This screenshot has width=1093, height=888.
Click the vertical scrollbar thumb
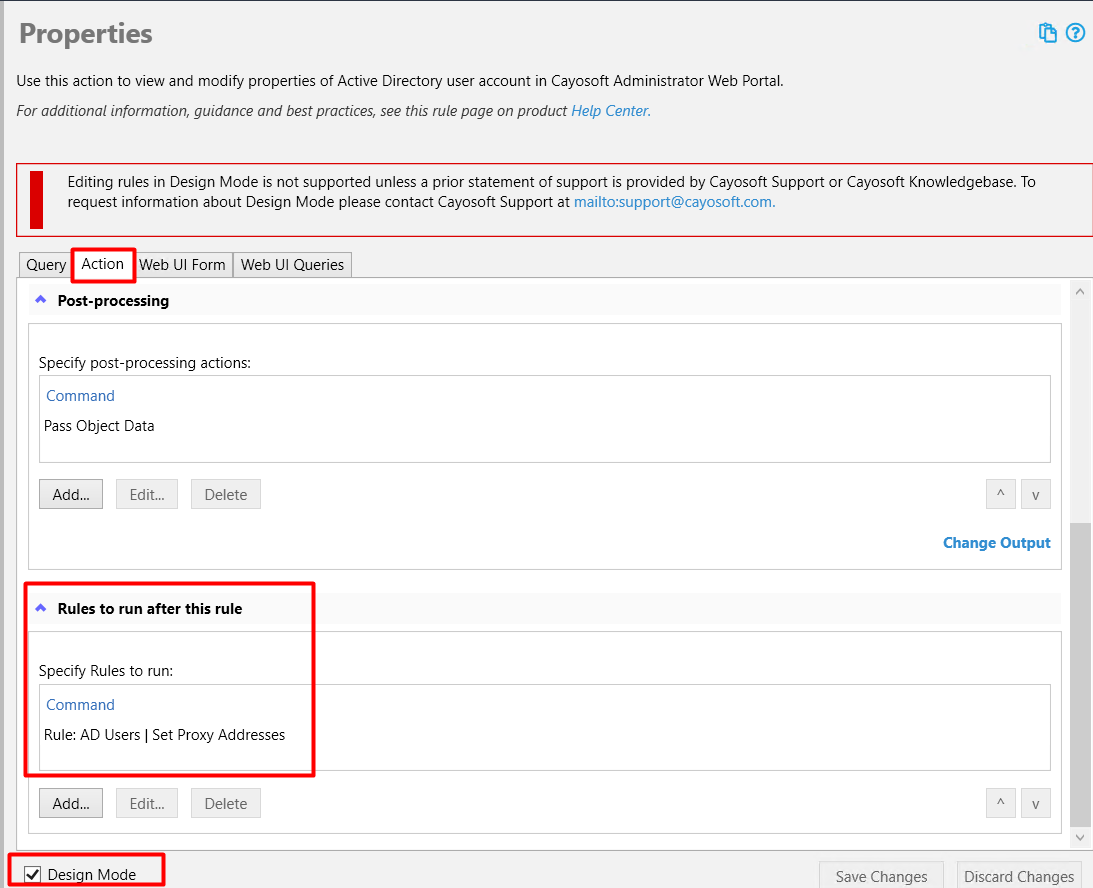(x=1080, y=673)
